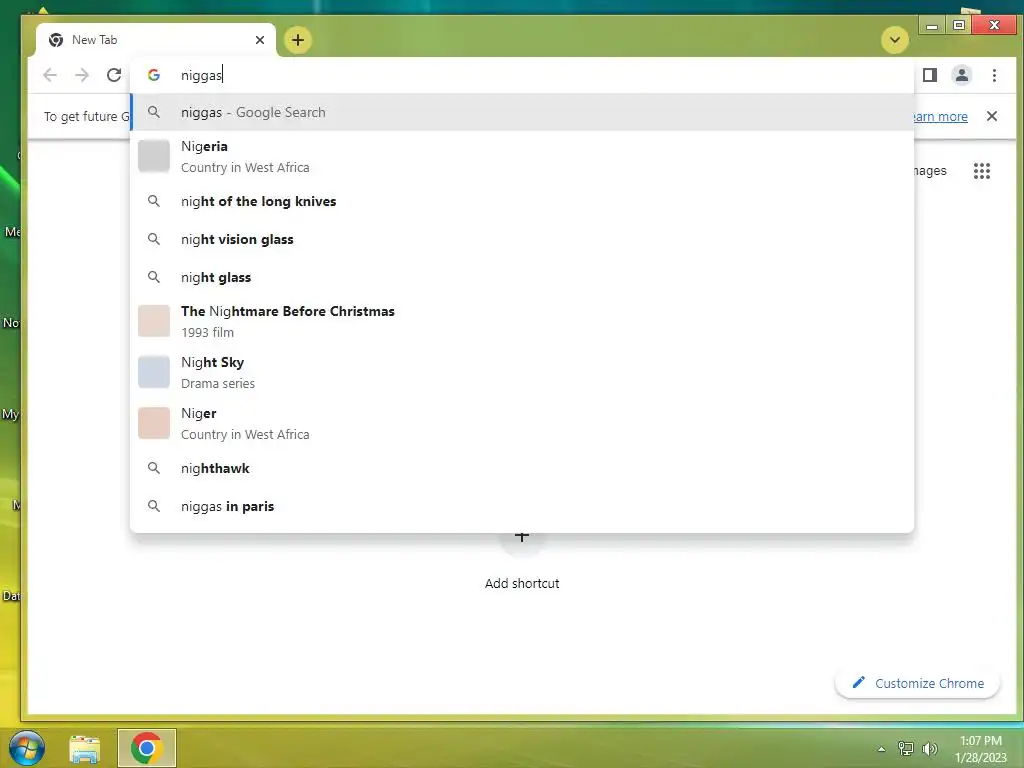Click search icon beside 'night vision glass'
Screen dimensions: 1024x768
153,239
